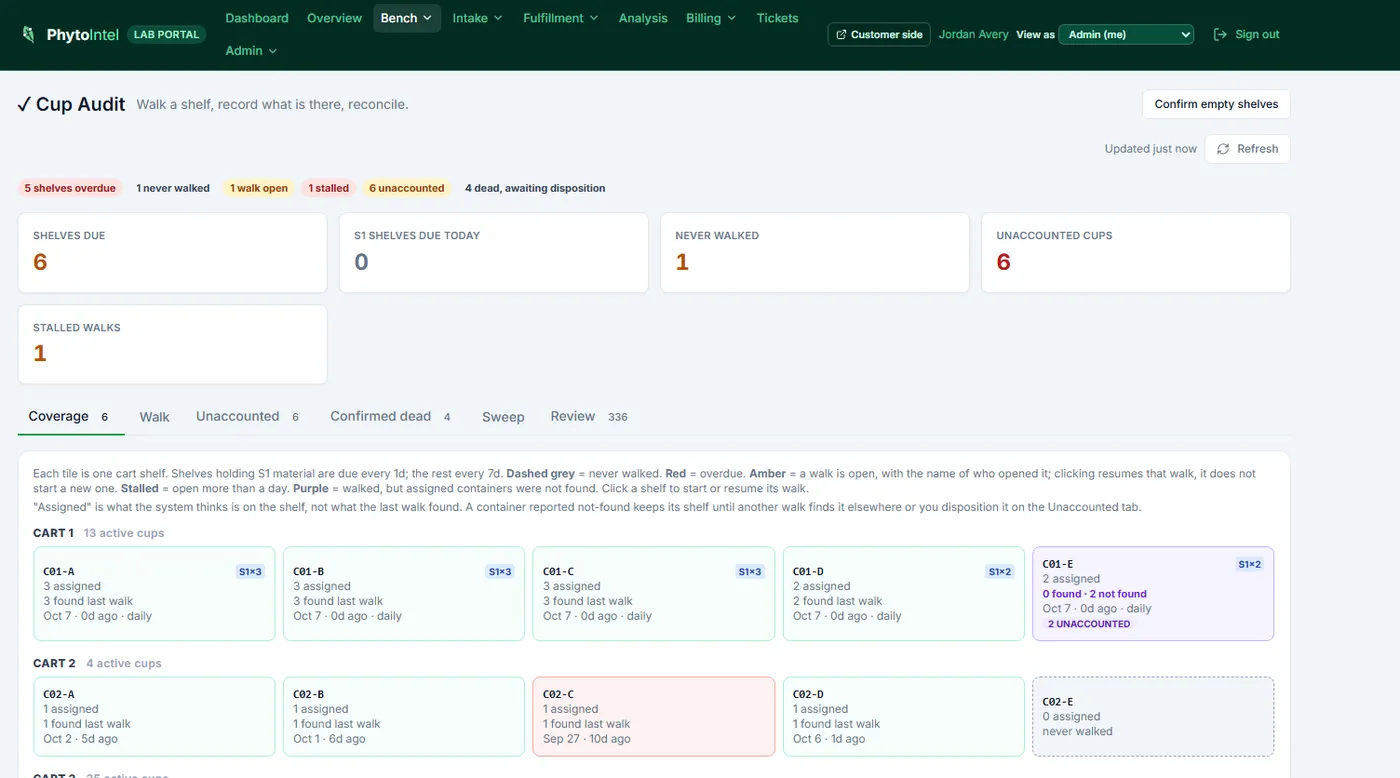Click the LAB PORTAL badge

tap(167, 34)
